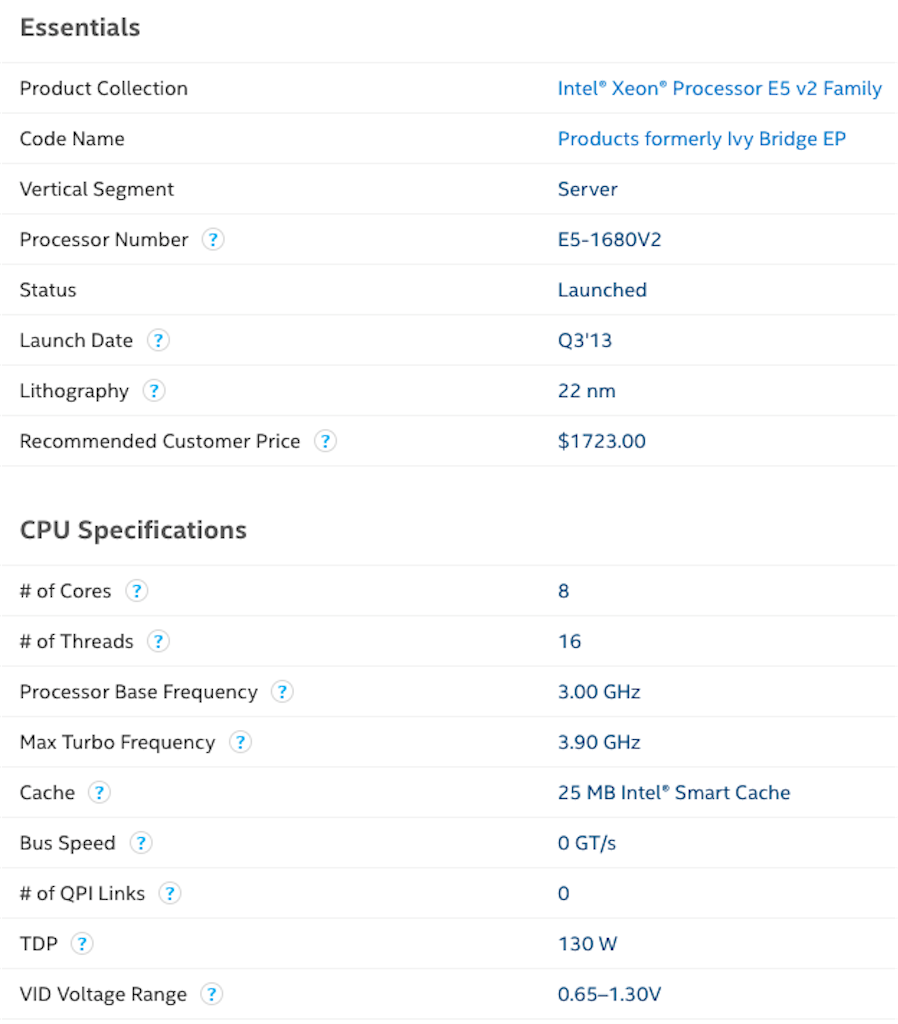
Task: Click Max Turbo Frequency question mark icon
Action: [240, 742]
